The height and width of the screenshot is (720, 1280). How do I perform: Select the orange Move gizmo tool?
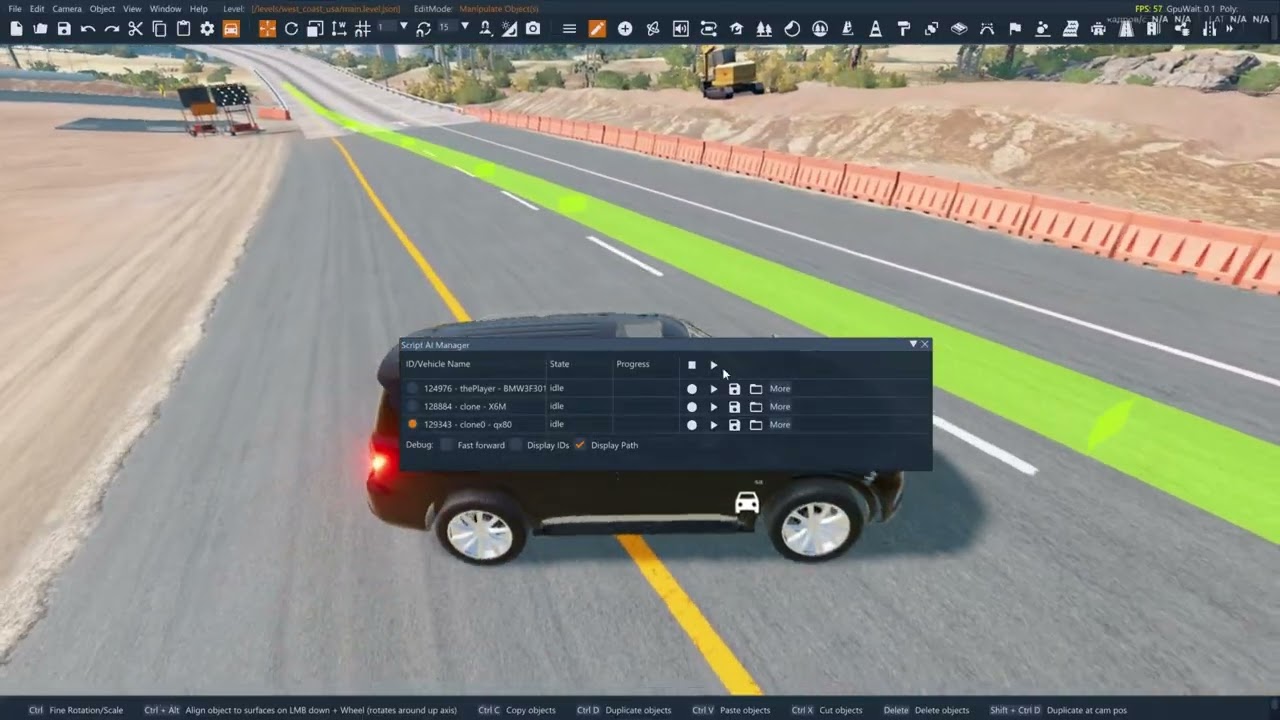(267, 29)
